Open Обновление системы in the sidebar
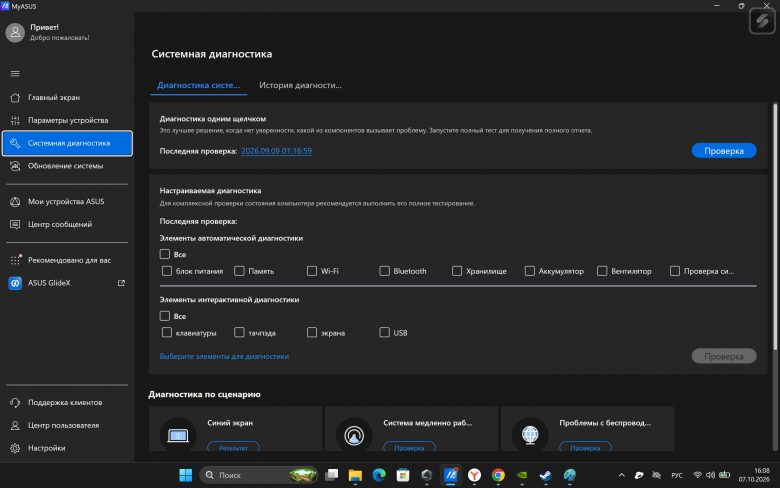Screen dimensions: 780x488 pyautogui.click(x=67, y=166)
